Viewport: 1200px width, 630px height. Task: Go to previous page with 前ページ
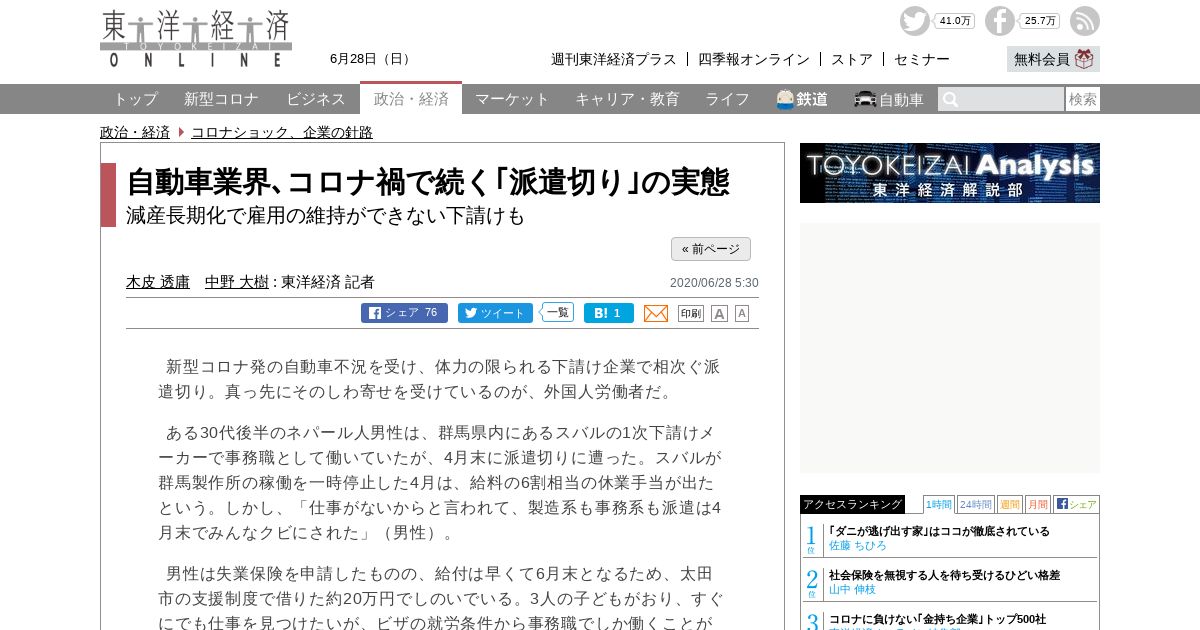point(711,249)
